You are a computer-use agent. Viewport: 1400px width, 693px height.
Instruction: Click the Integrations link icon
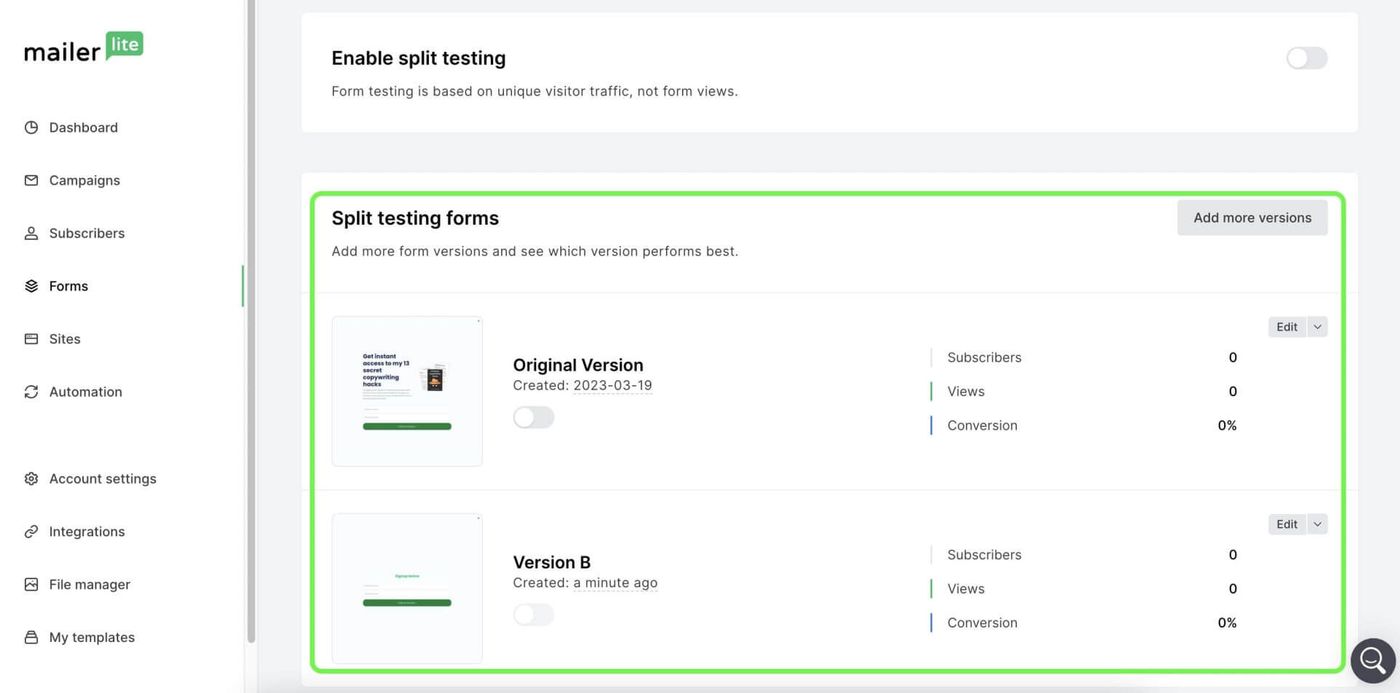click(31, 532)
